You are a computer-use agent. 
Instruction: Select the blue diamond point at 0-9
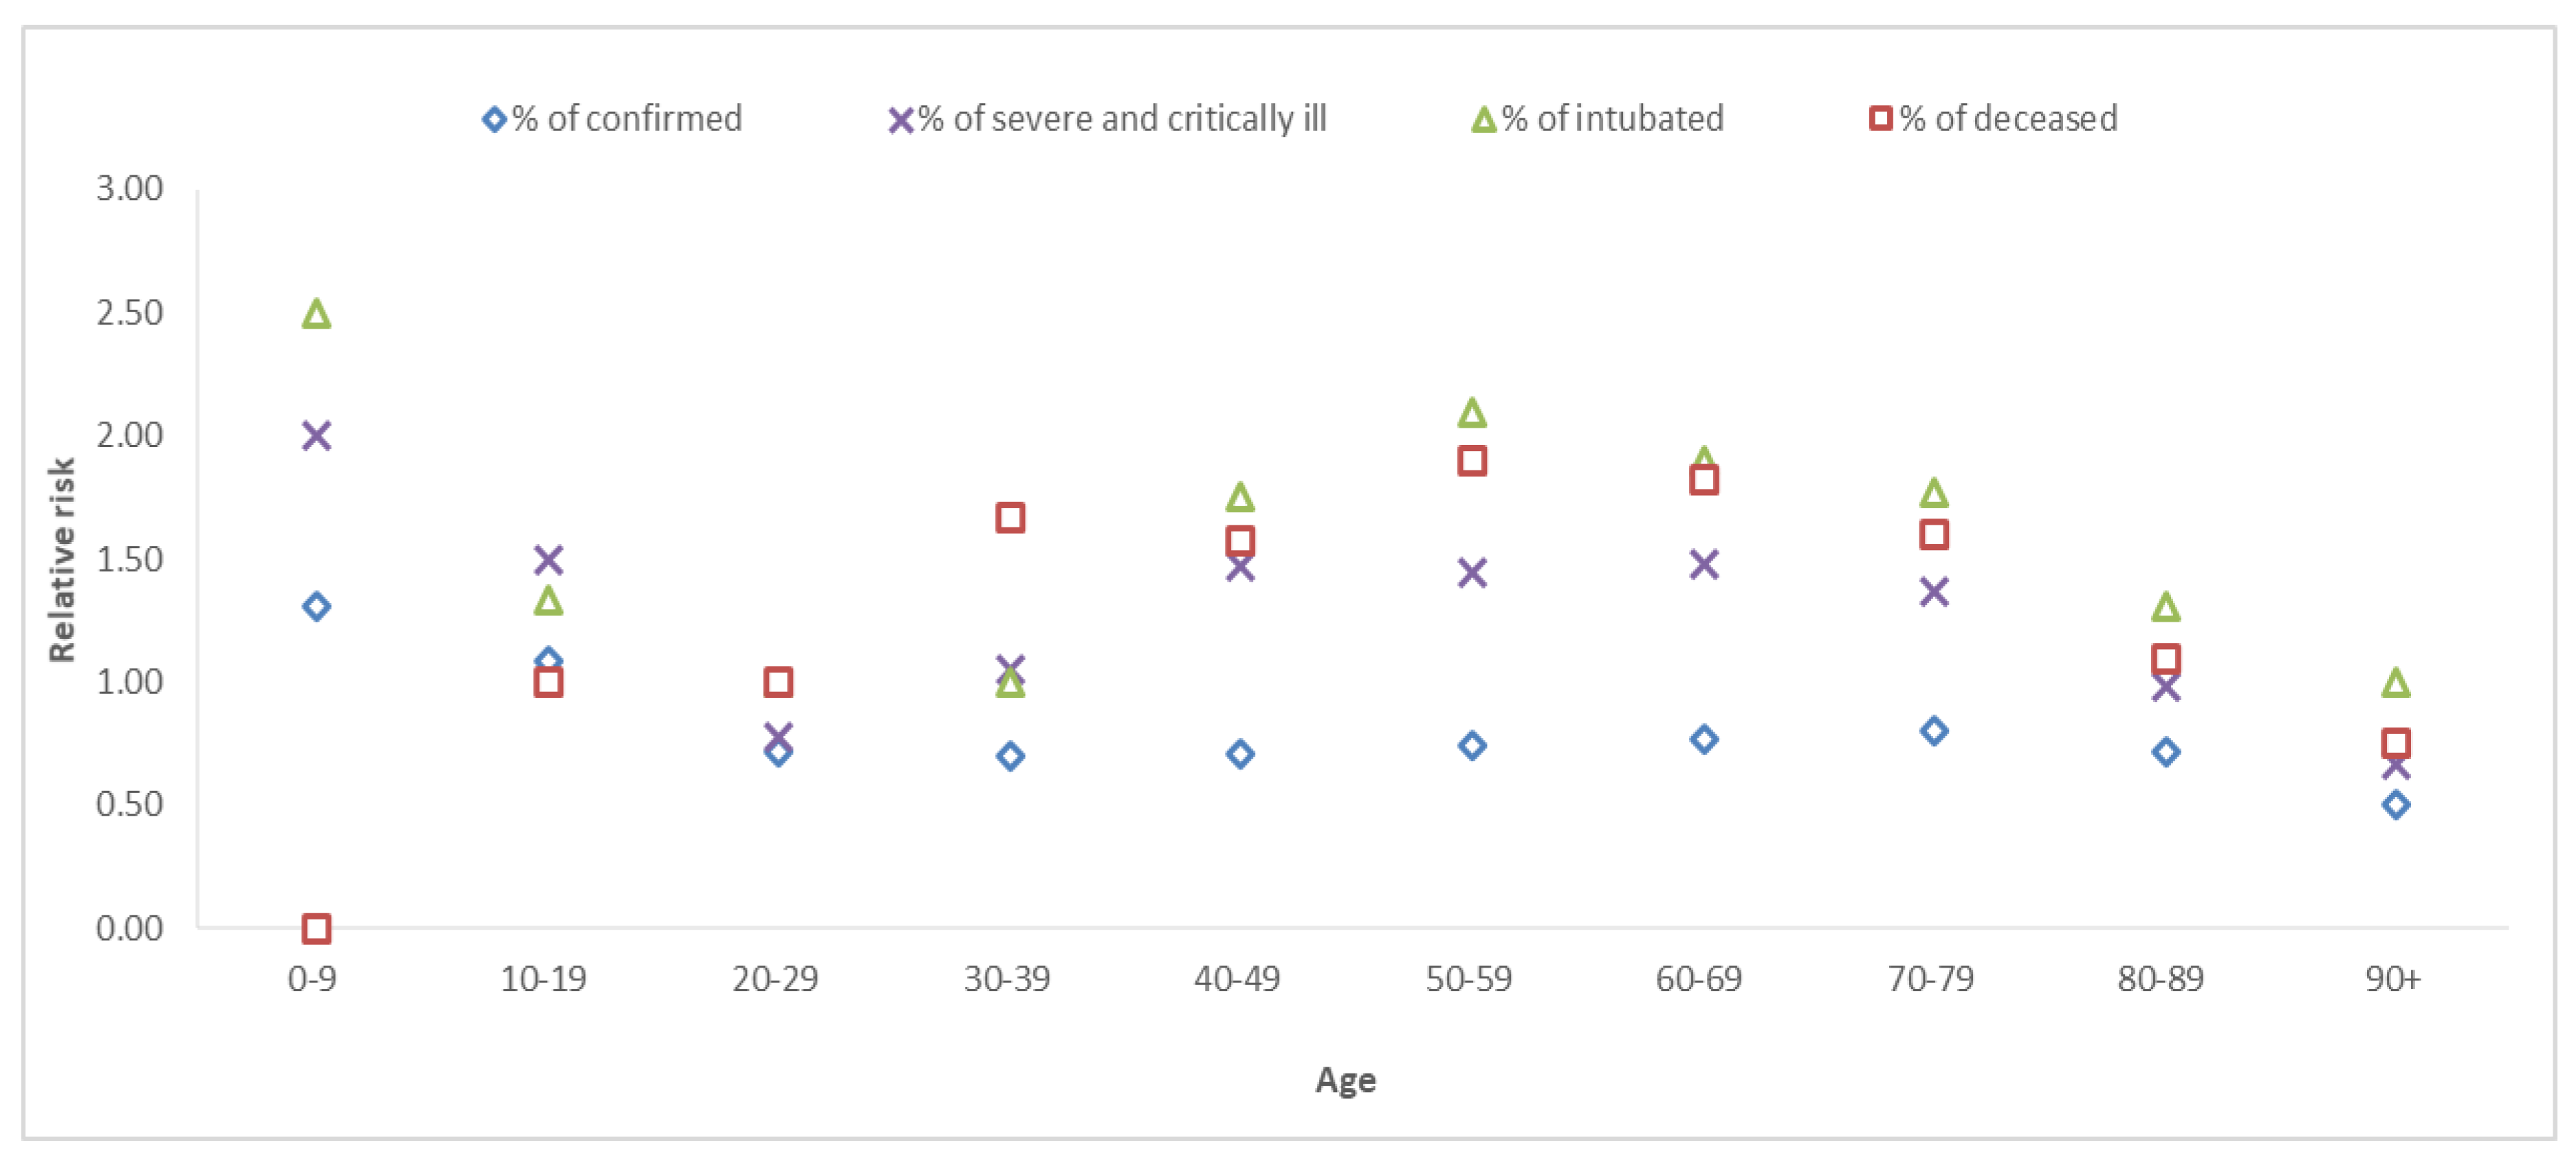click(316, 607)
